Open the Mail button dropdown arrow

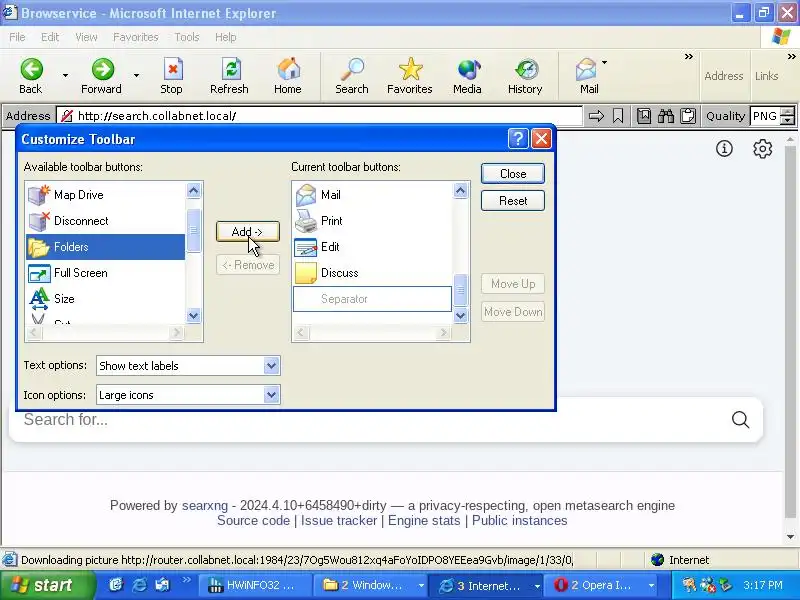(x=605, y=63)
